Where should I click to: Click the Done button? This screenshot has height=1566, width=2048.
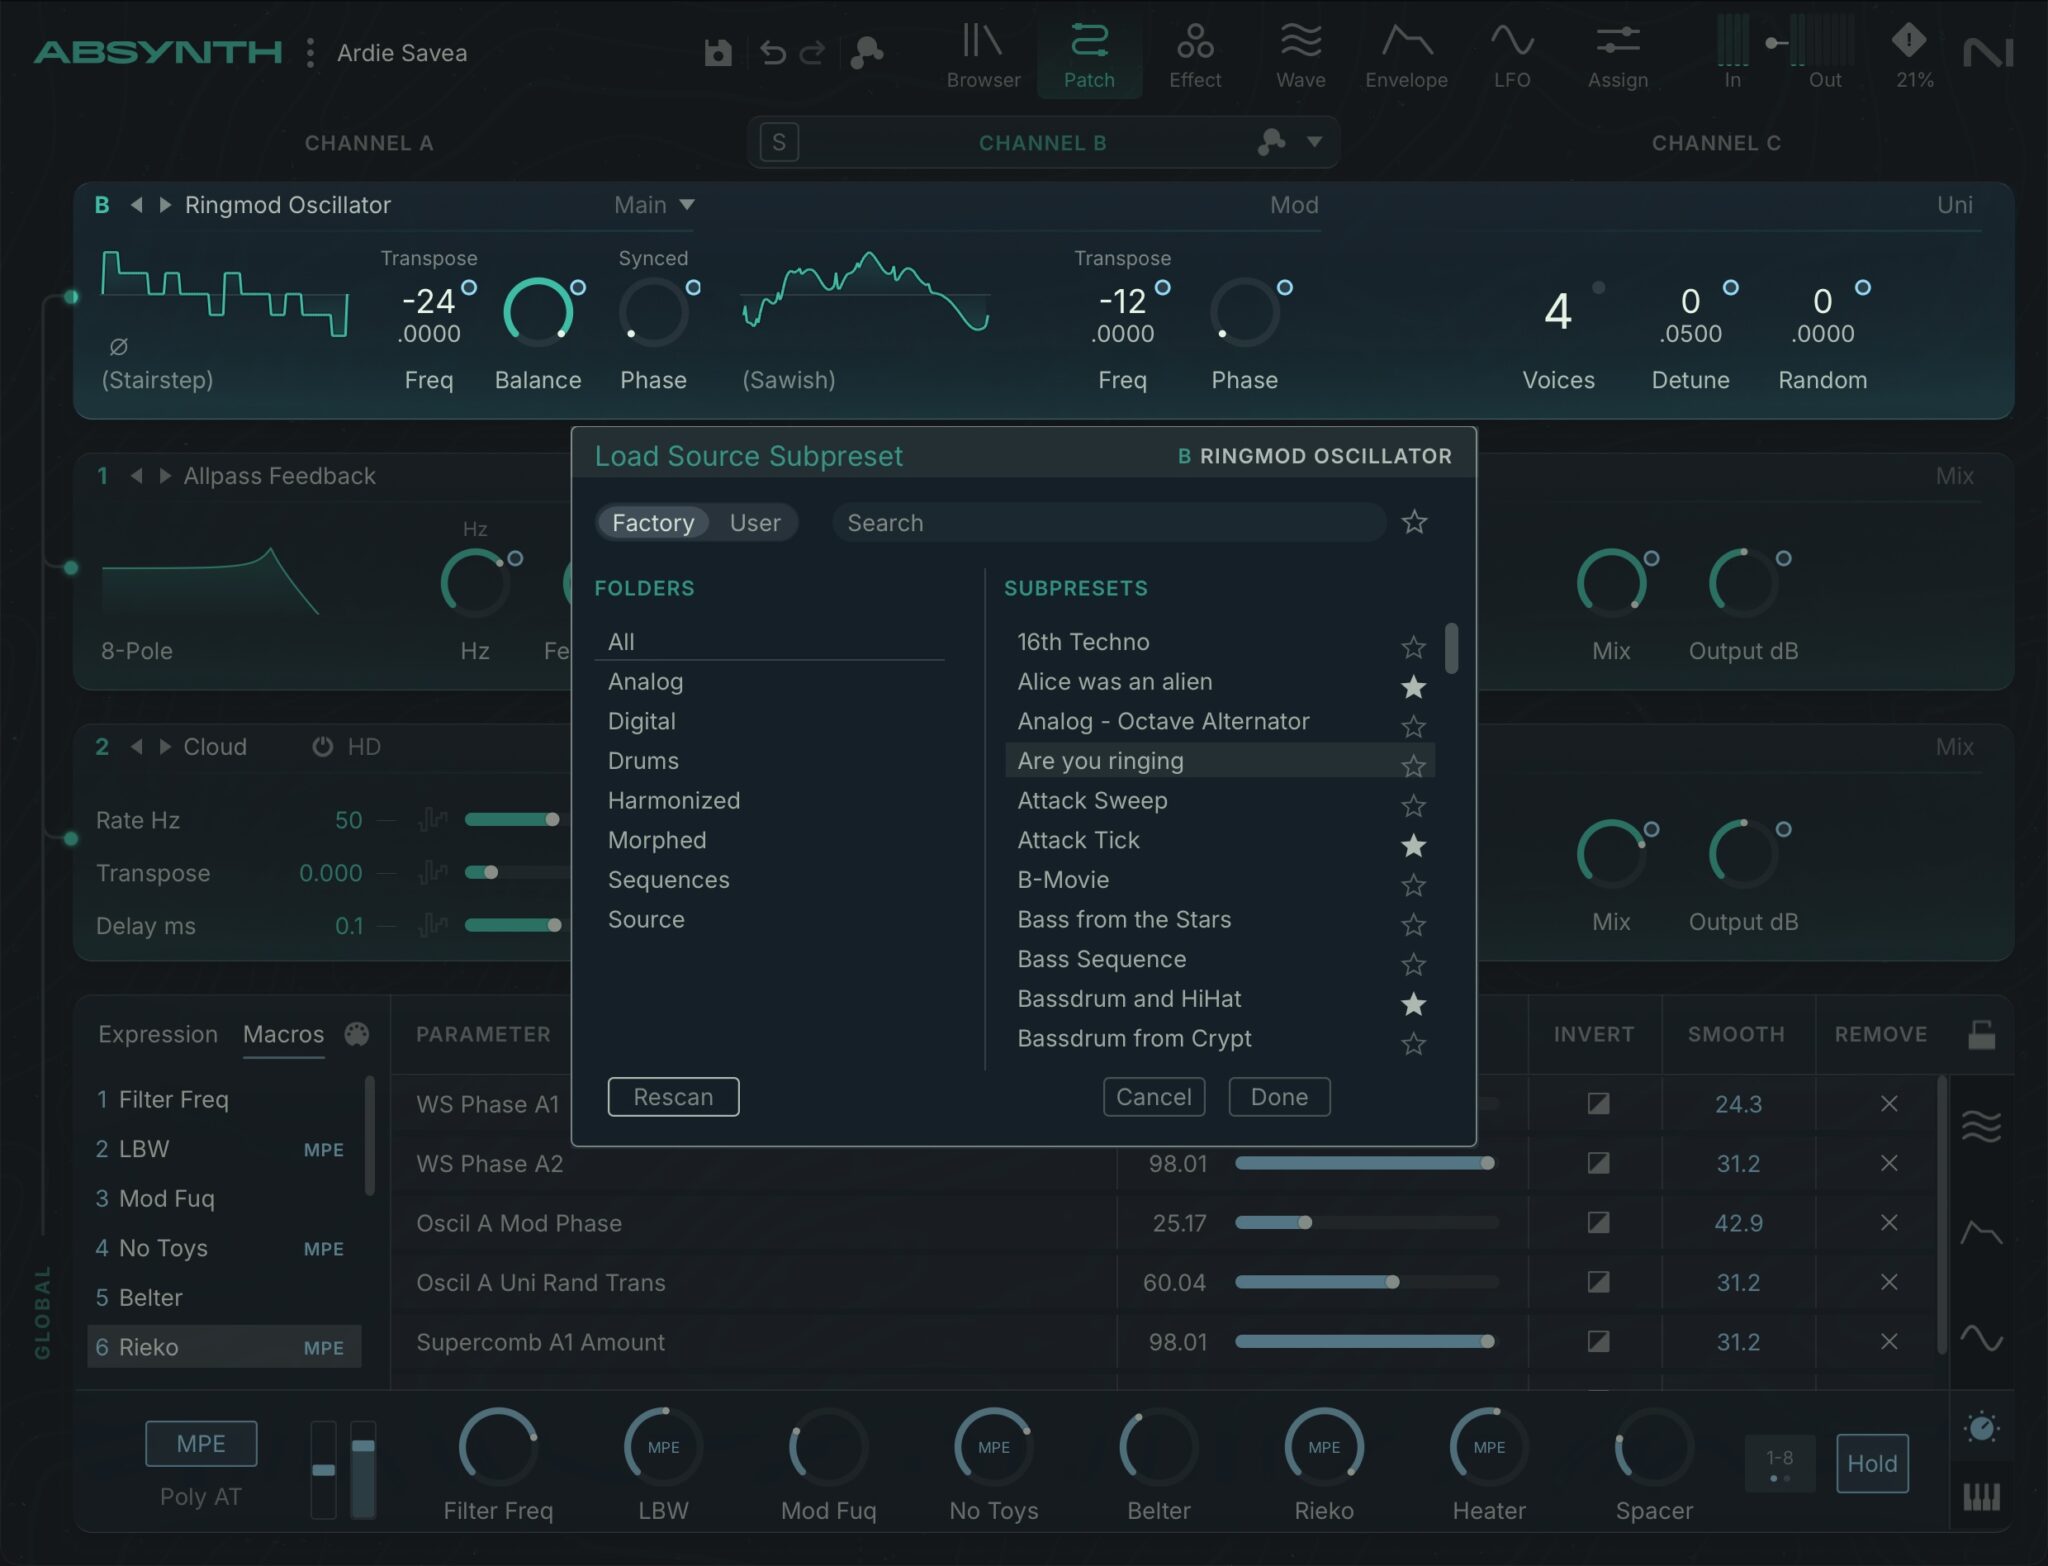pos(1279,1097)
